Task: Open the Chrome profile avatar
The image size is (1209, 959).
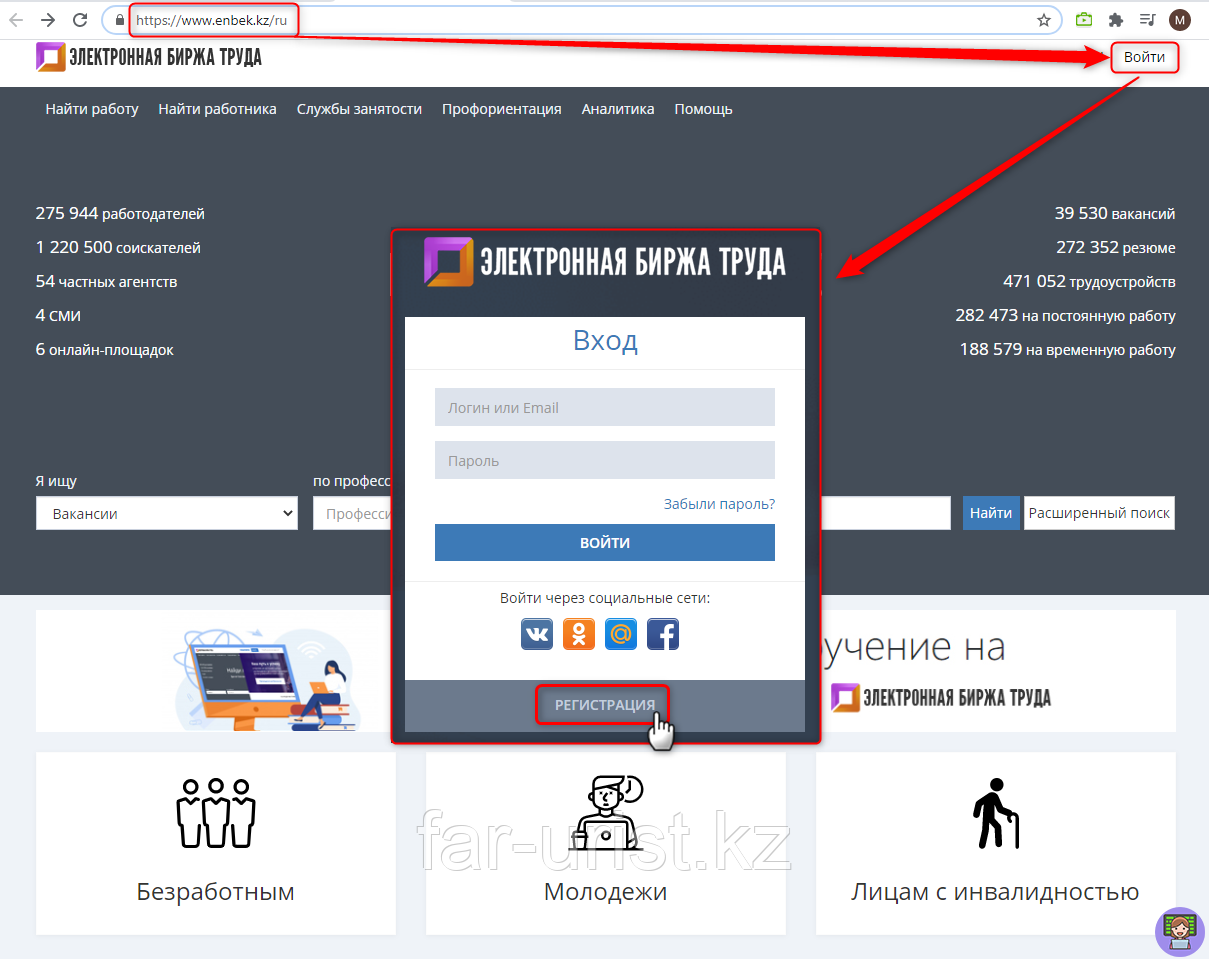Action: click(x=1180, y=20)
